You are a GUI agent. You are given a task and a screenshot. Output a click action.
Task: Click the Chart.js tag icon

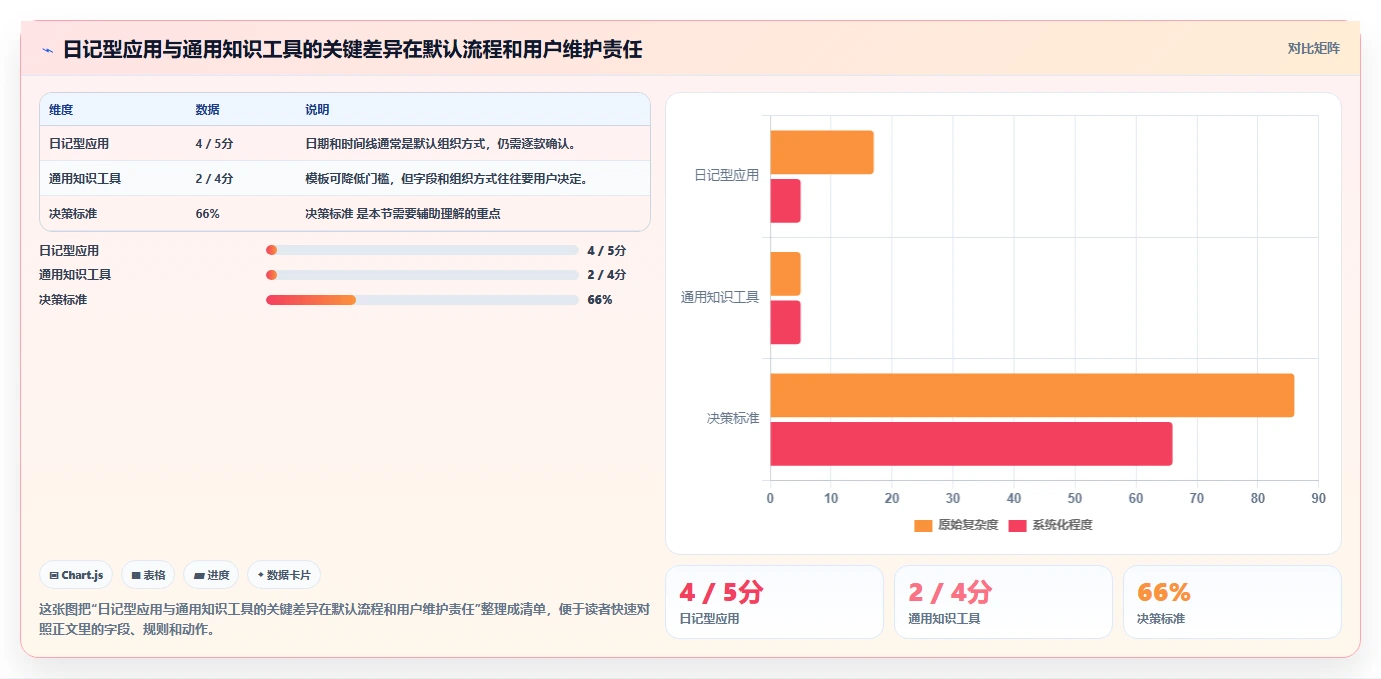point(54,575)
